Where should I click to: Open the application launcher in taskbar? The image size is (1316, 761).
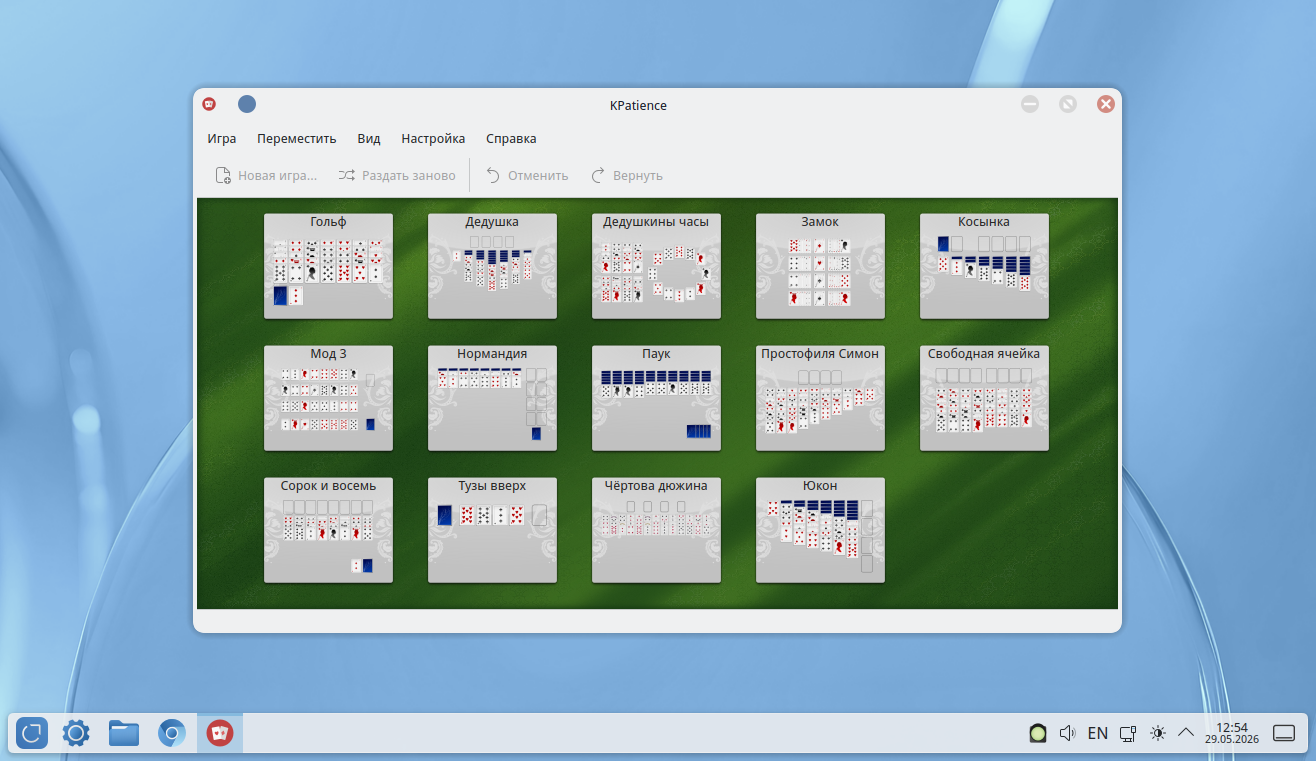click(x=32, y=734)
